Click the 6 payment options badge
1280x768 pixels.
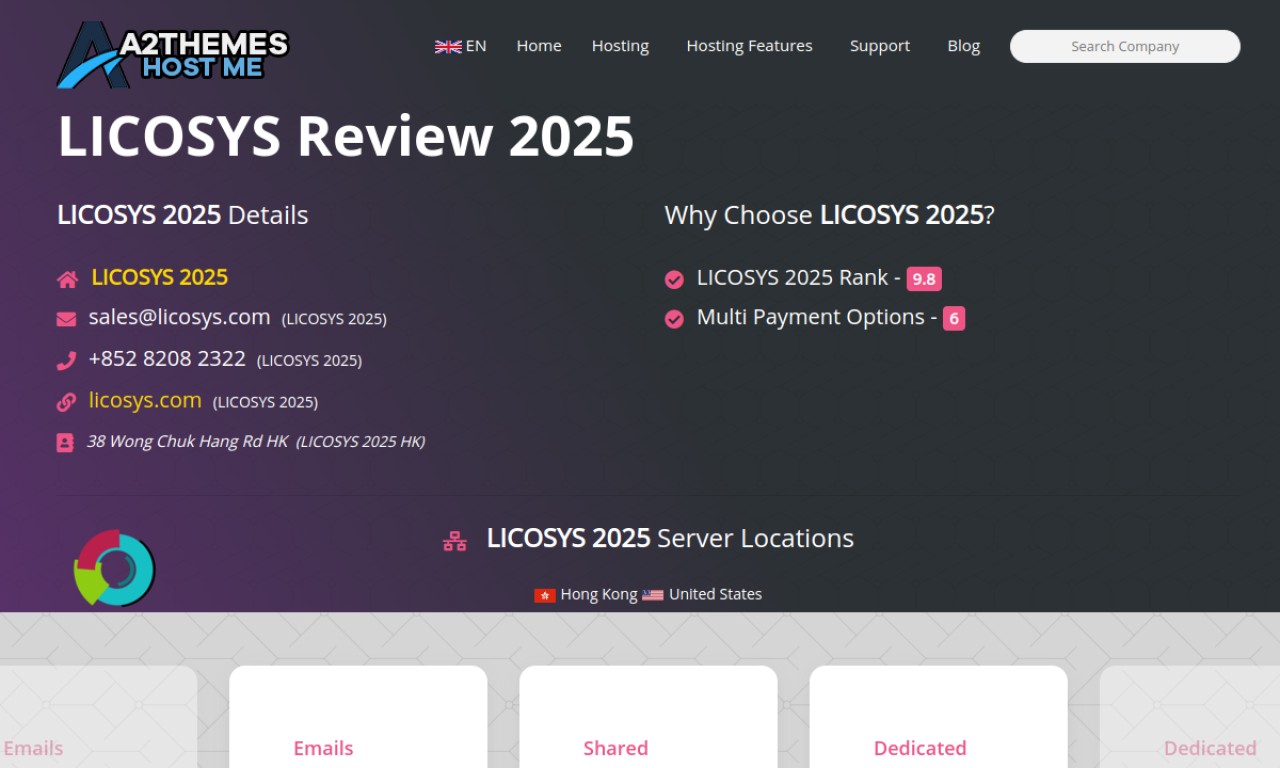tap(954, 319)
